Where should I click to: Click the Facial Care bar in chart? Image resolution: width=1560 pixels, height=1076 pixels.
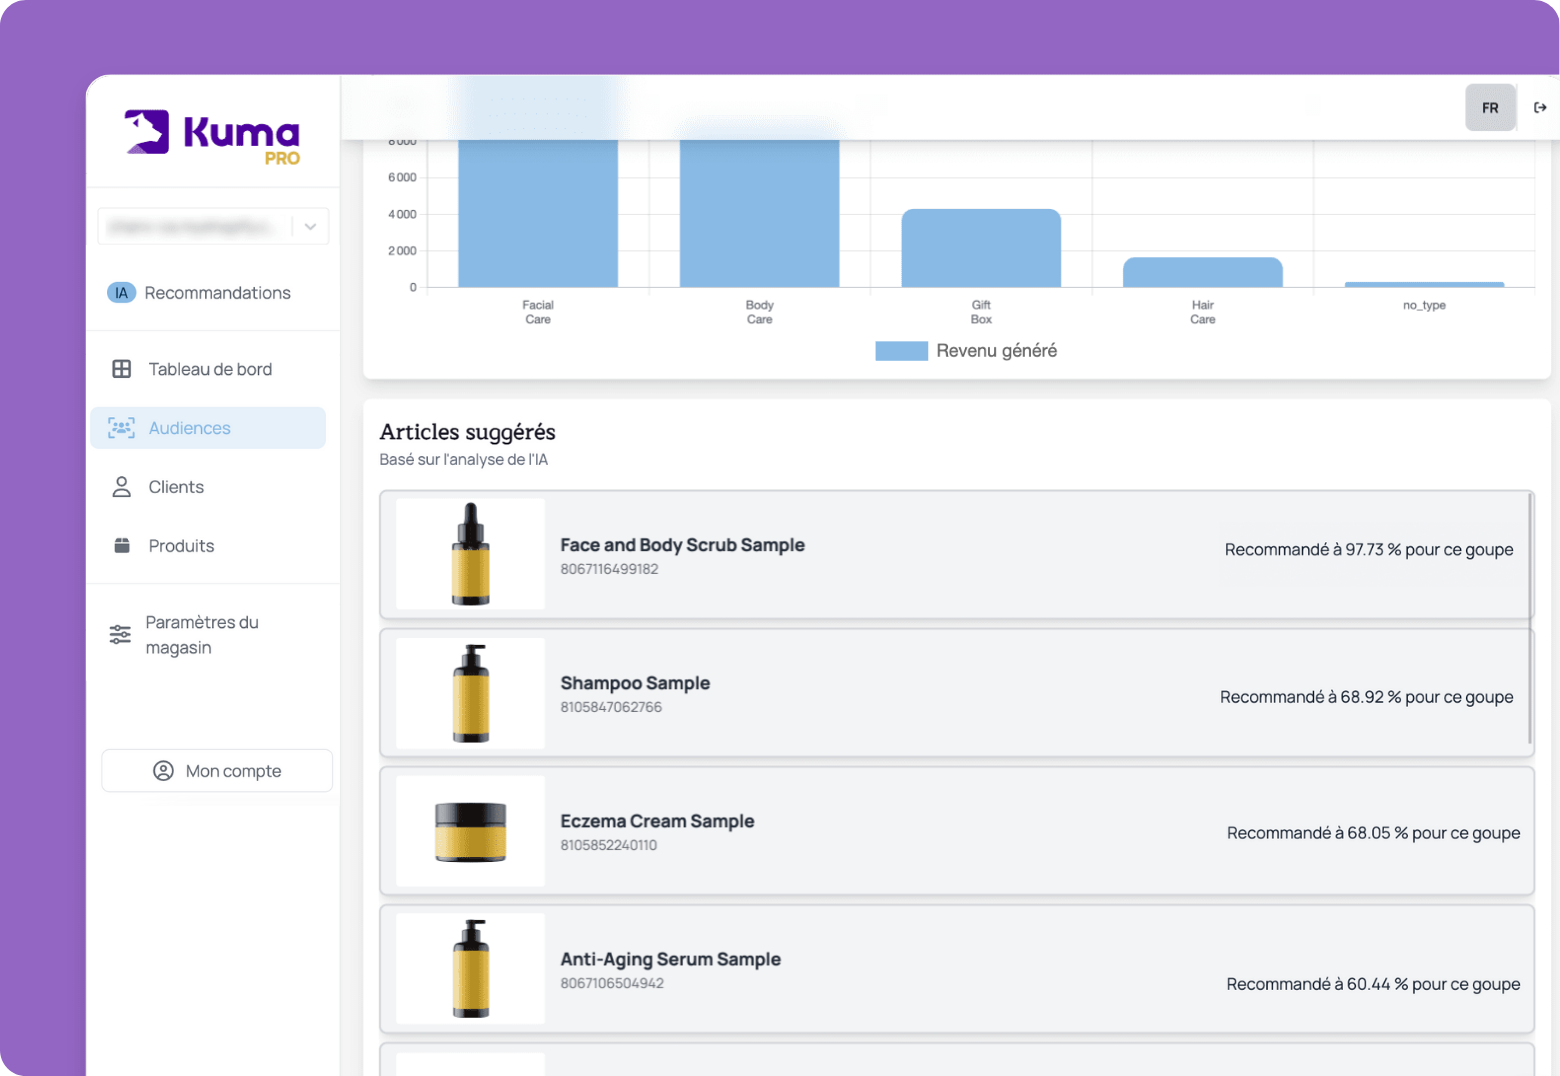pos(538,213)
